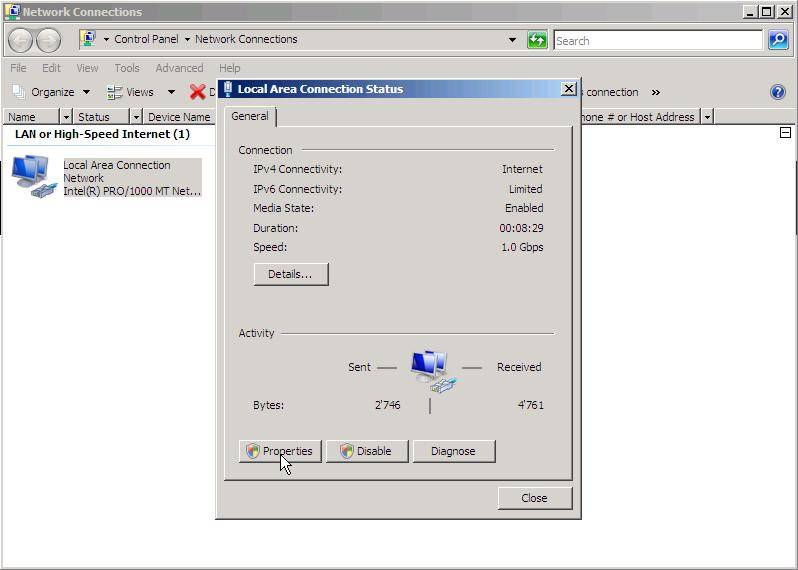This screenshot has width=798, height=570.
Task: Open the Advanced menu
Action: (179, 68)
